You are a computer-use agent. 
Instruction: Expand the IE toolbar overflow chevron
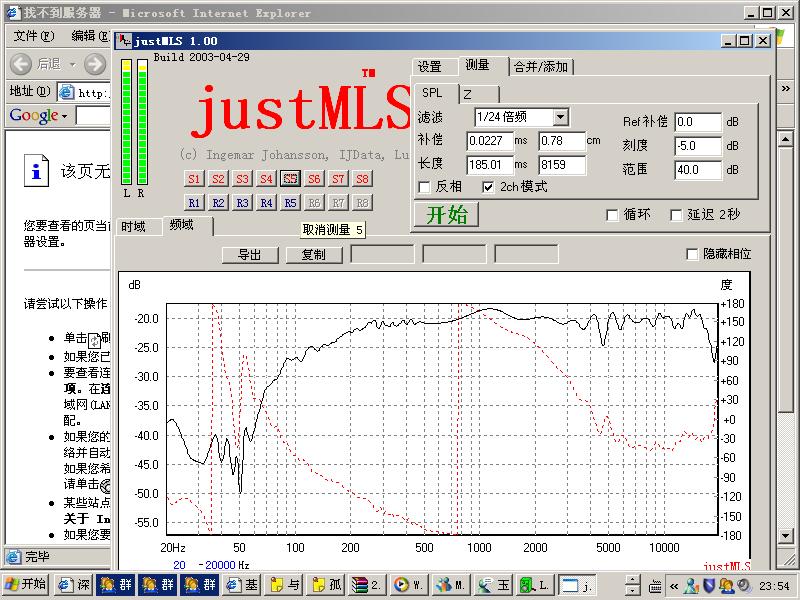pos(786,89)
